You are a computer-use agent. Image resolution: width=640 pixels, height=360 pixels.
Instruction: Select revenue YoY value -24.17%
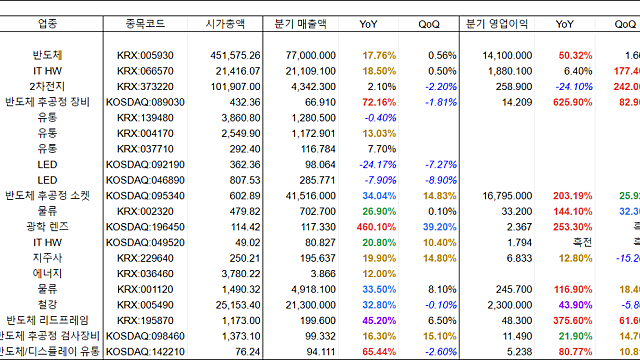pyautogui.click(x=378, y=164)
